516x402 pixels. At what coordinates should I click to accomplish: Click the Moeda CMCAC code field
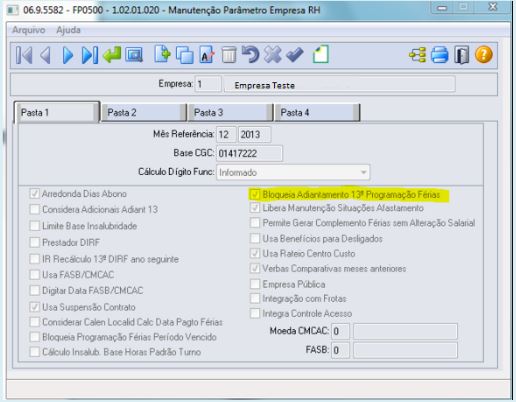click(341, 331)
